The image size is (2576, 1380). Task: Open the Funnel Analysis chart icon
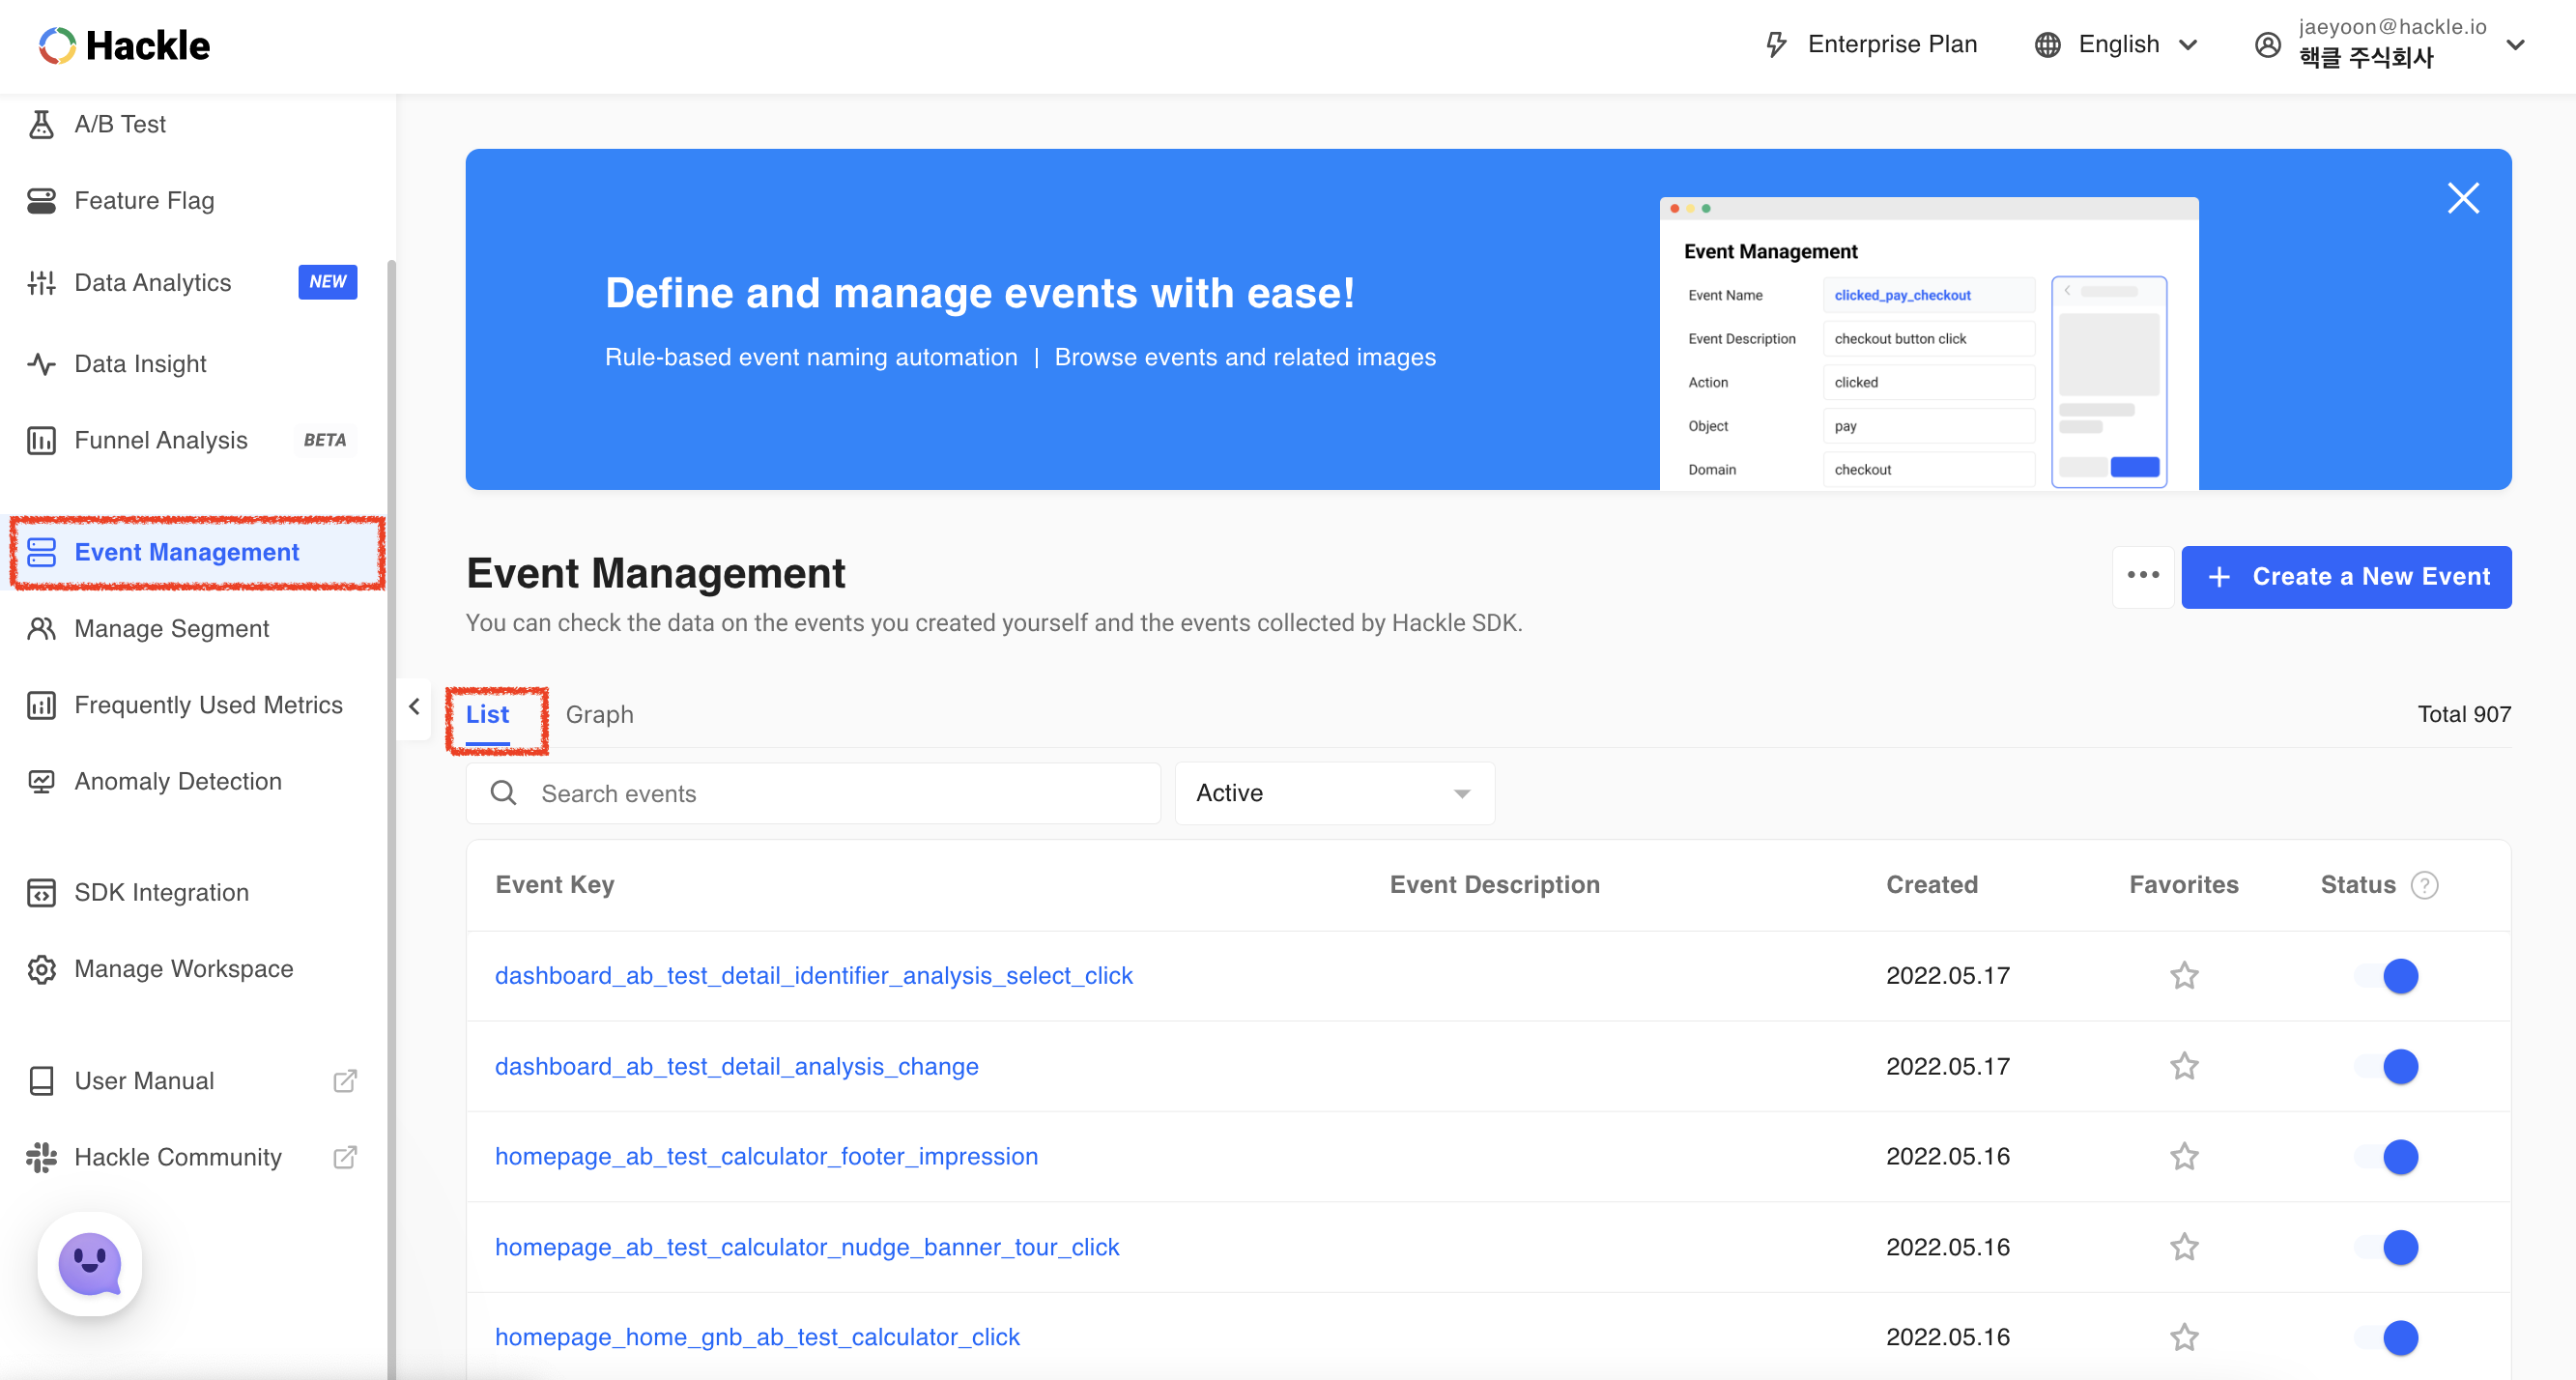coord(41,440)
